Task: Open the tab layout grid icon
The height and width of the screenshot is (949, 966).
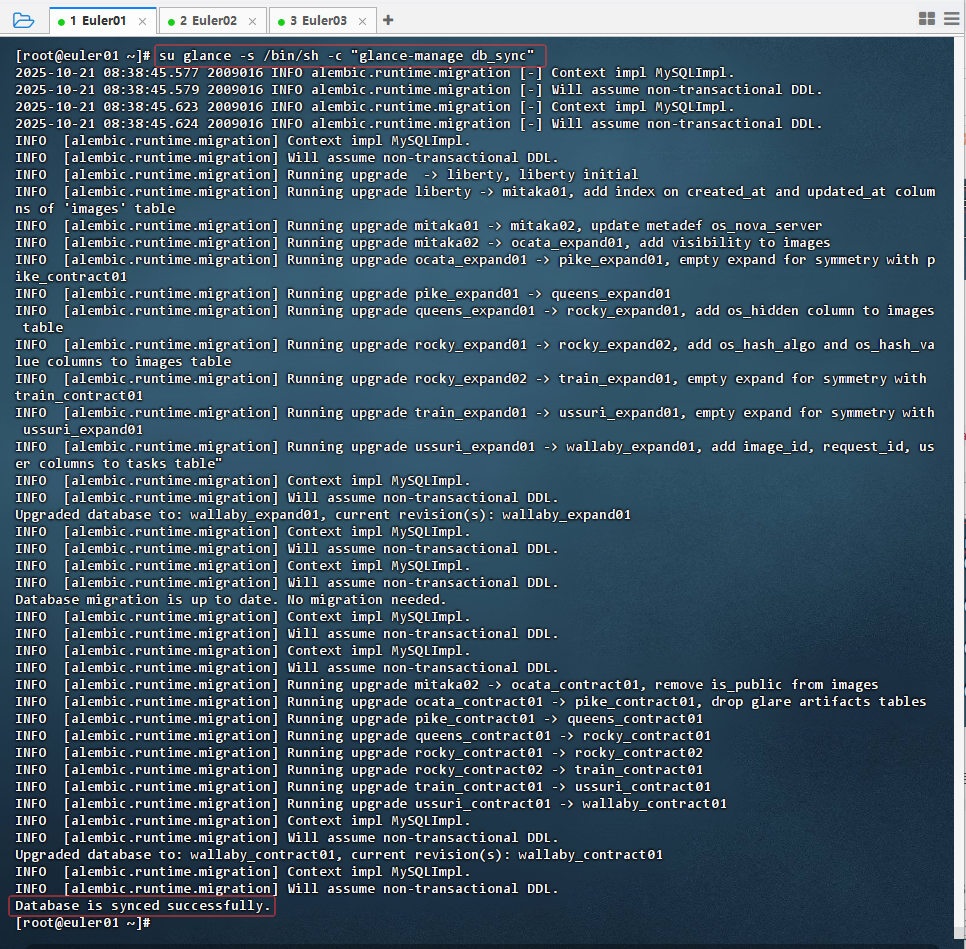Action: pos(927,18)
